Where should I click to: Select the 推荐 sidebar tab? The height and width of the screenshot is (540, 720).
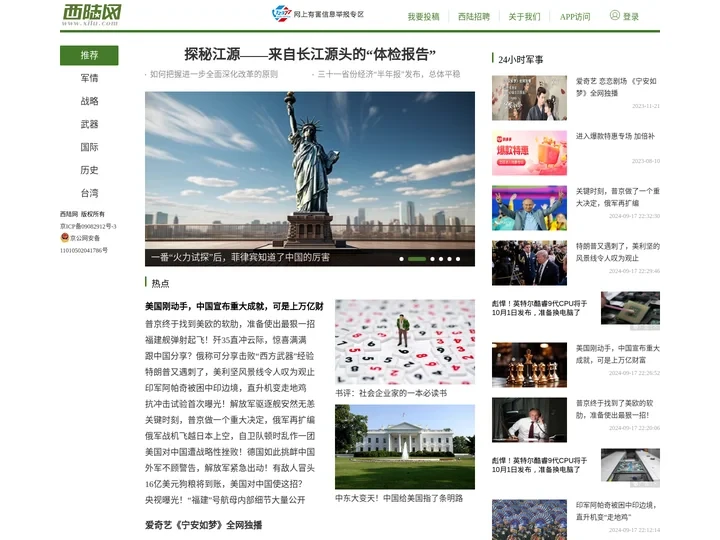click(x=89, y=55)
